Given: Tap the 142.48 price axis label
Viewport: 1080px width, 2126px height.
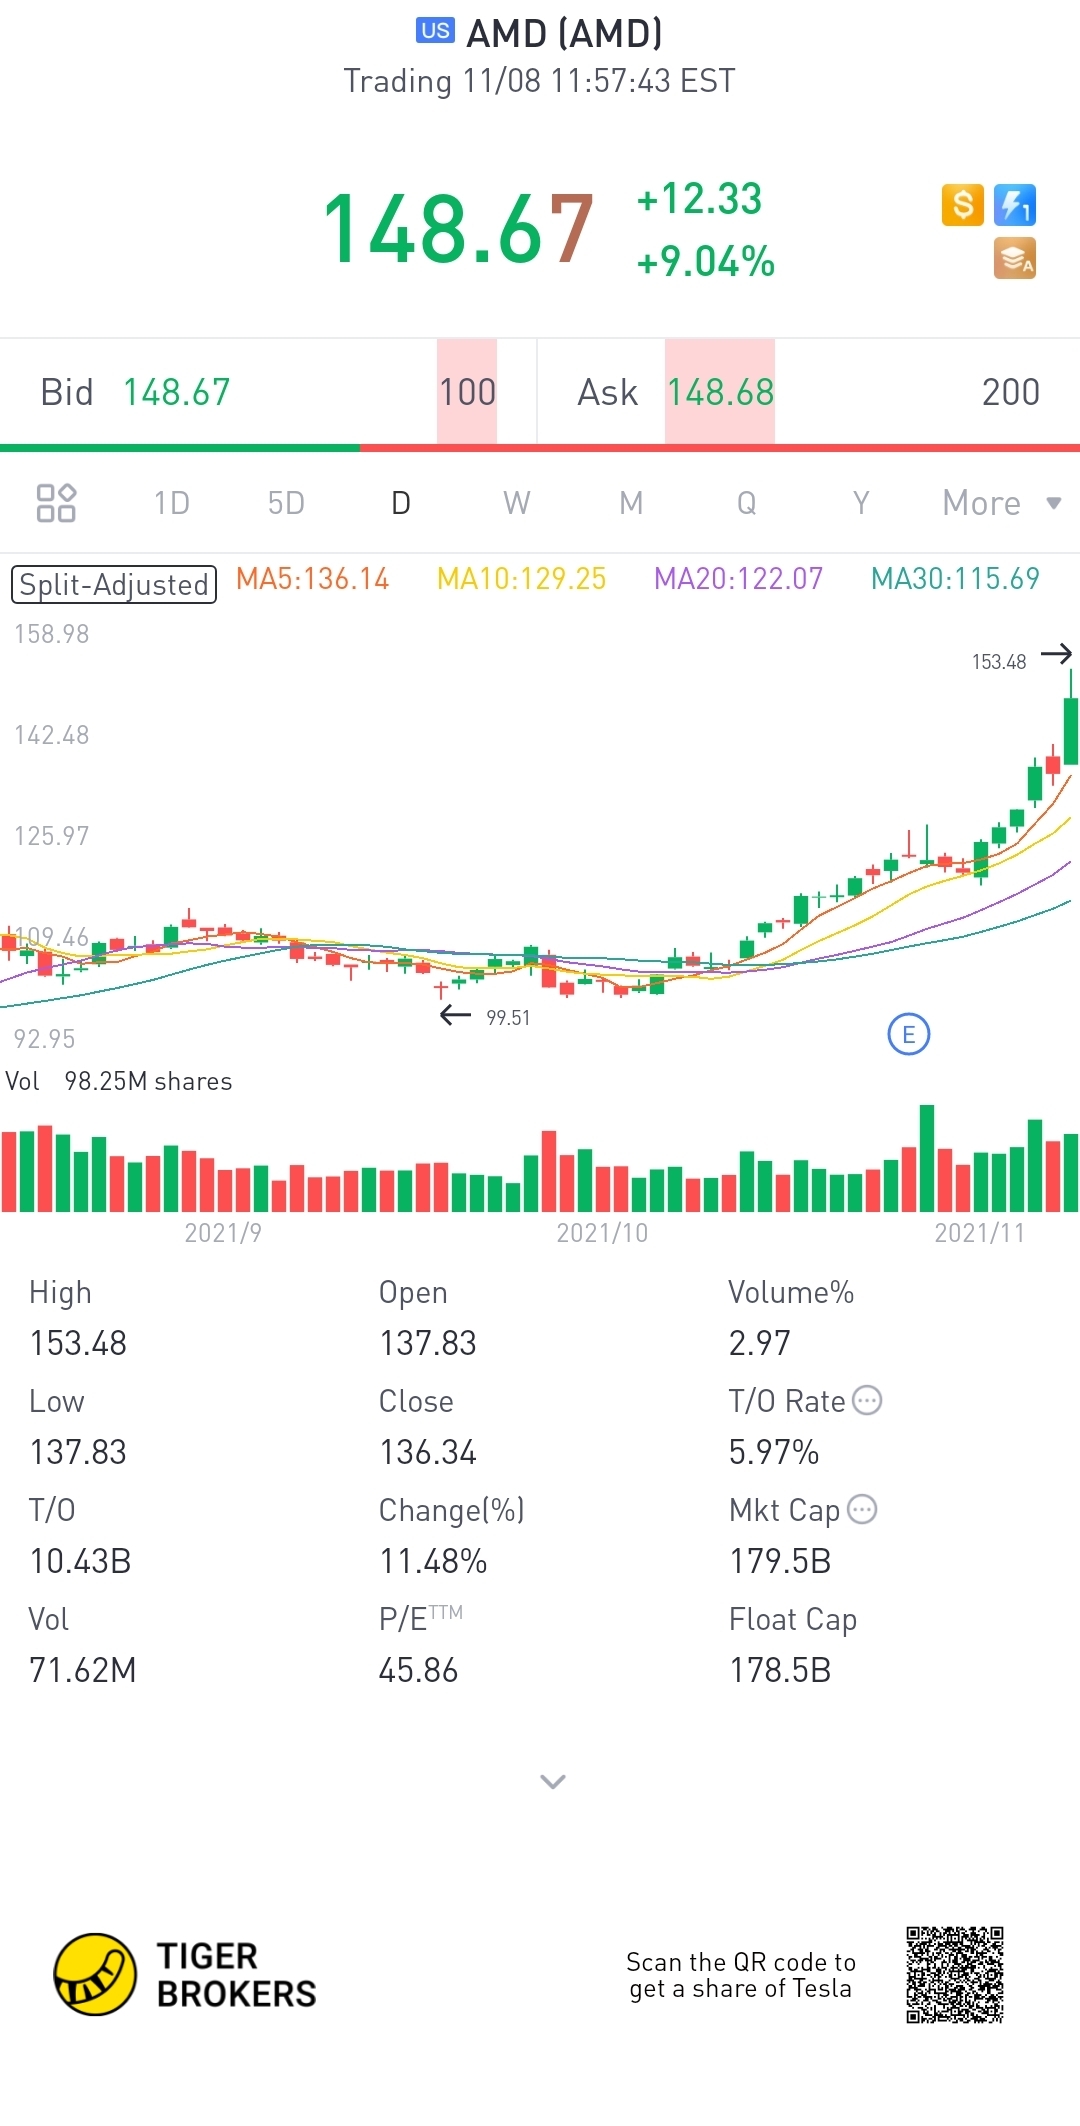Looking at the screenshot, I should (x=52, y=735).
